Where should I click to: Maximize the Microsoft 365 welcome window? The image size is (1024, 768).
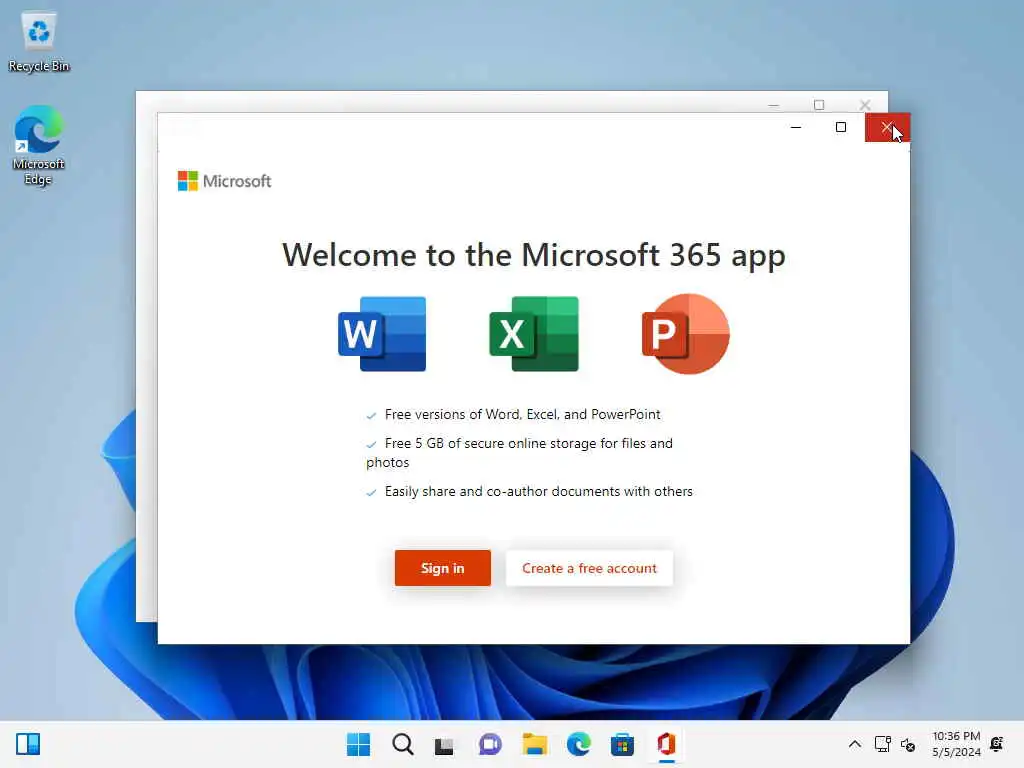click(x=841, y=127)
